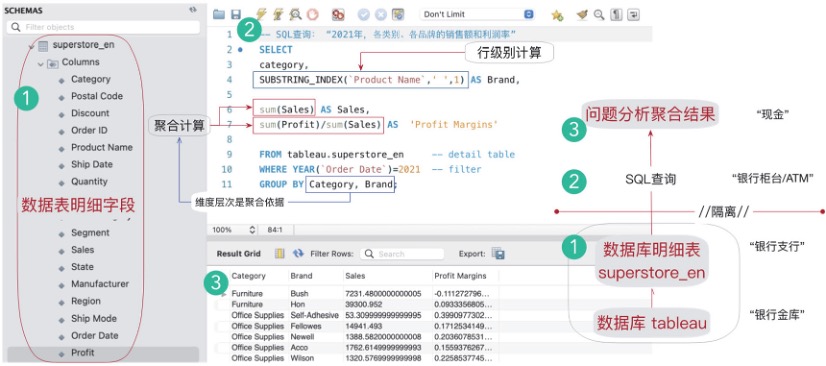Refresh the SCHEMAS list with the arrows icon
The height and width of the screenshot is (366, 826).
point(193,10)
